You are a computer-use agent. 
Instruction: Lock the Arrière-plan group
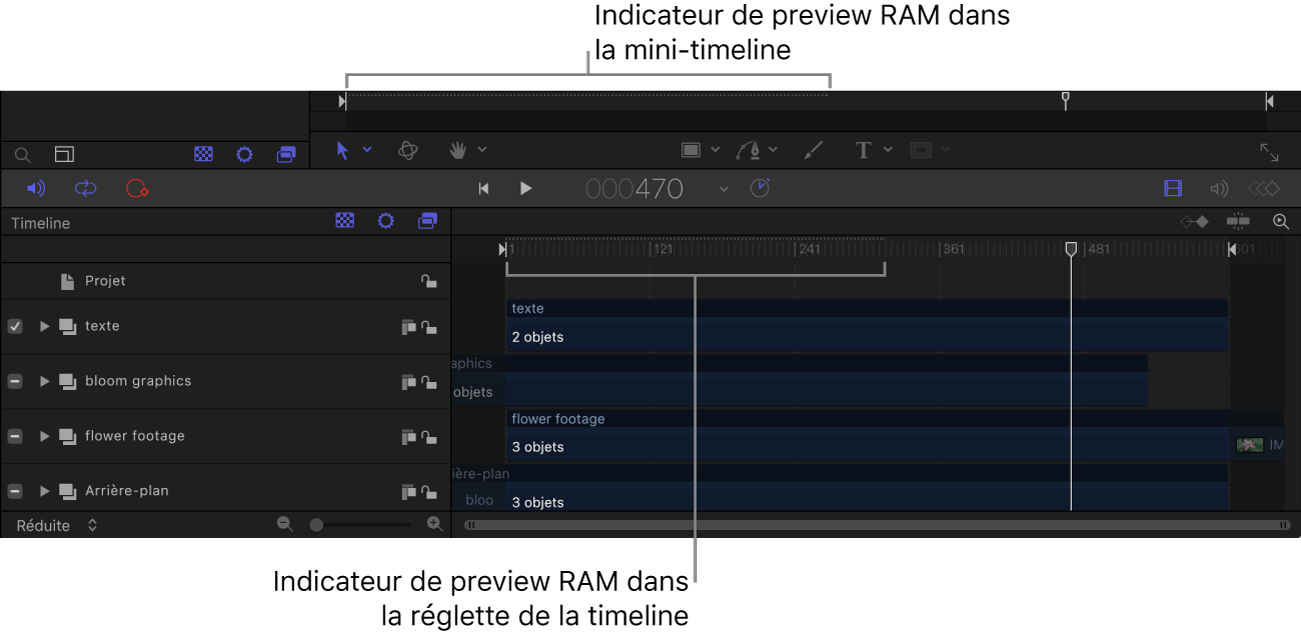(428, 491)
